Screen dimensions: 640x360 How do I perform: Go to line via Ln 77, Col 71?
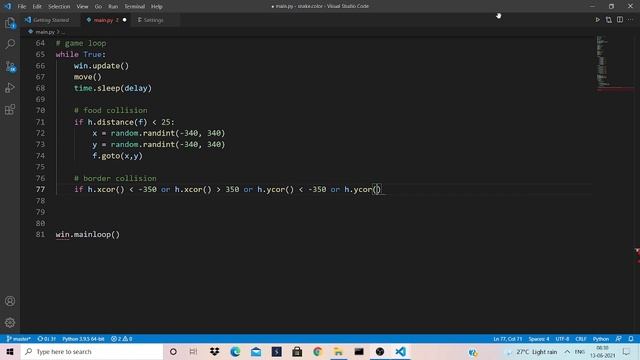pyautogui.click(x=507, y=339)
